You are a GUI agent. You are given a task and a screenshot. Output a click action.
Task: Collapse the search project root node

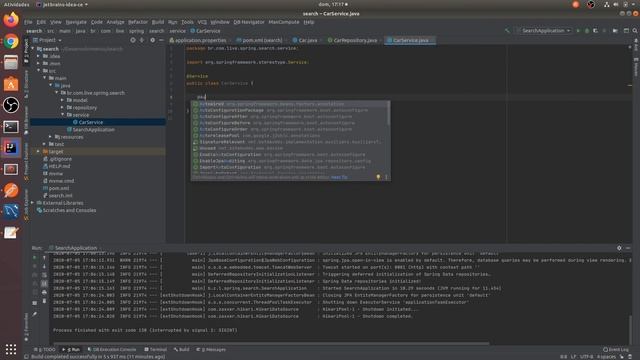click(33, 49)
